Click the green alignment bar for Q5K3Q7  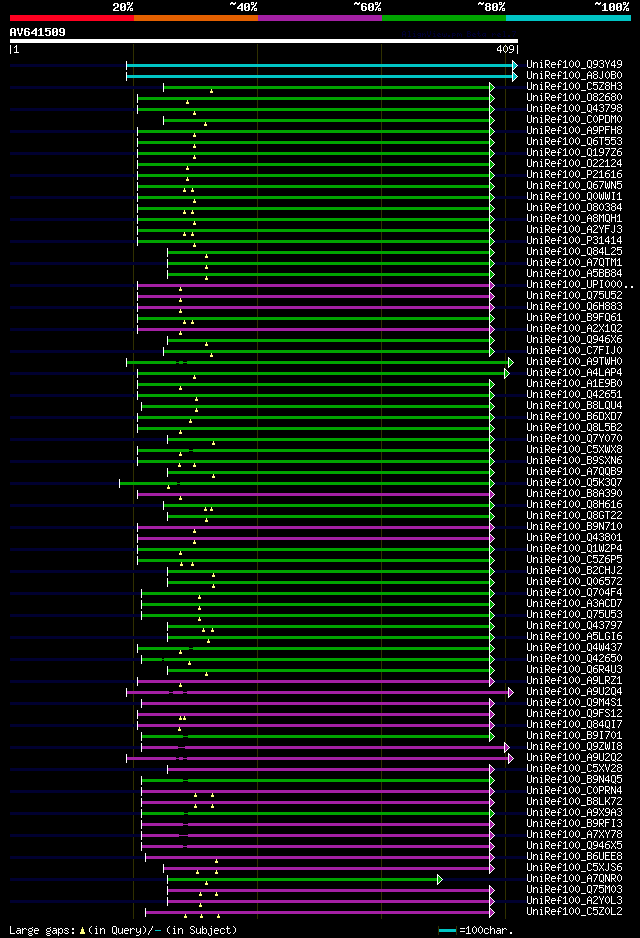coord(307,483)
